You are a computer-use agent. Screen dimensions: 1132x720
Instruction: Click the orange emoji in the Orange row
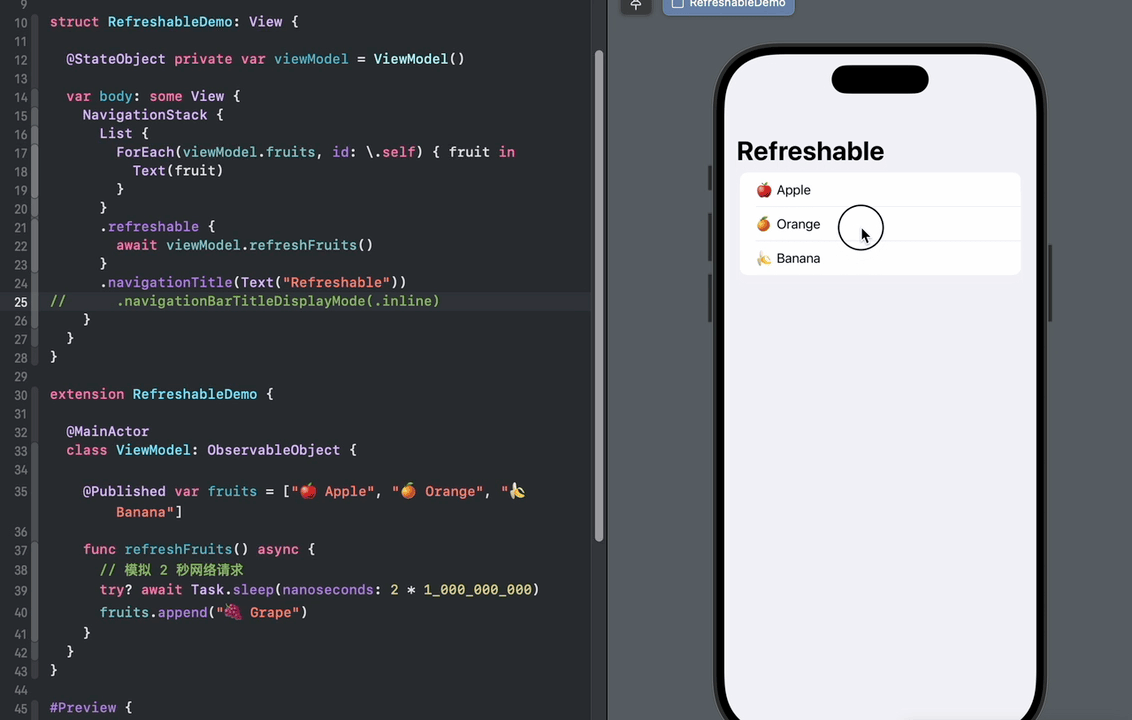[x=763, y=224]
